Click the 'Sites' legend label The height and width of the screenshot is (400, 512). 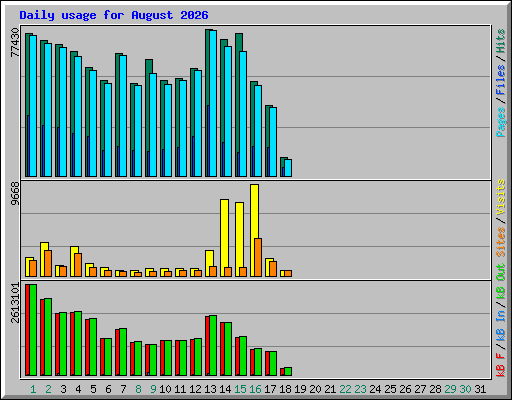pos(501,242)
